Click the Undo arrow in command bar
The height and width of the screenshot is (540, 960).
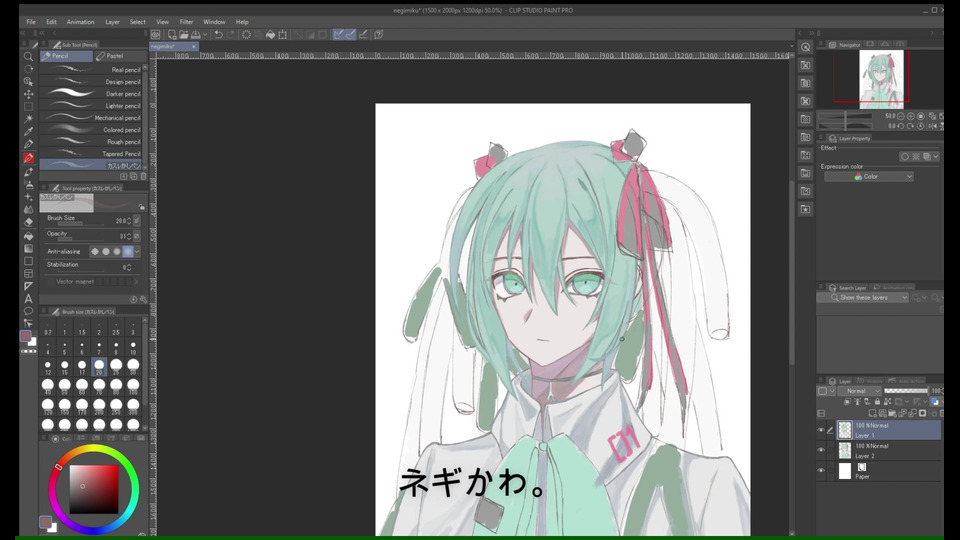218,35
